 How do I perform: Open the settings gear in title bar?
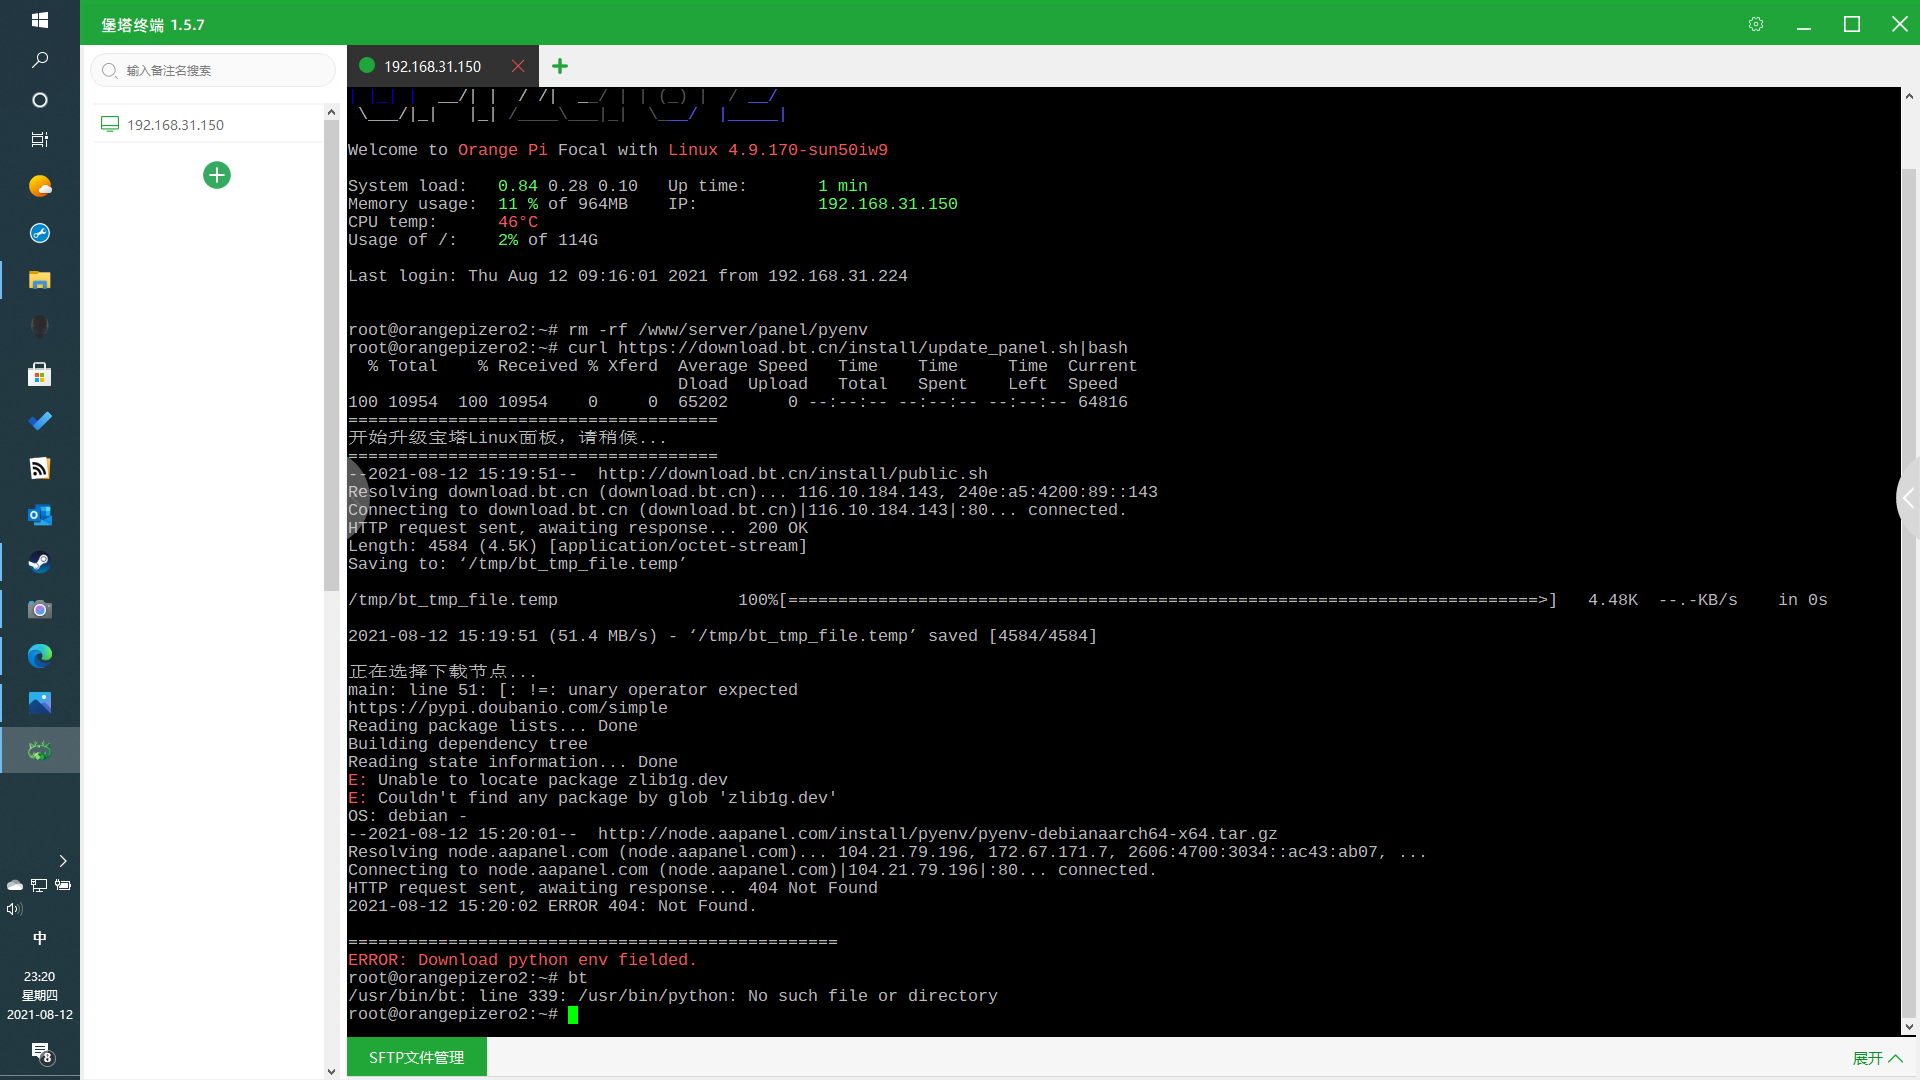click(x=1756, y=24)
